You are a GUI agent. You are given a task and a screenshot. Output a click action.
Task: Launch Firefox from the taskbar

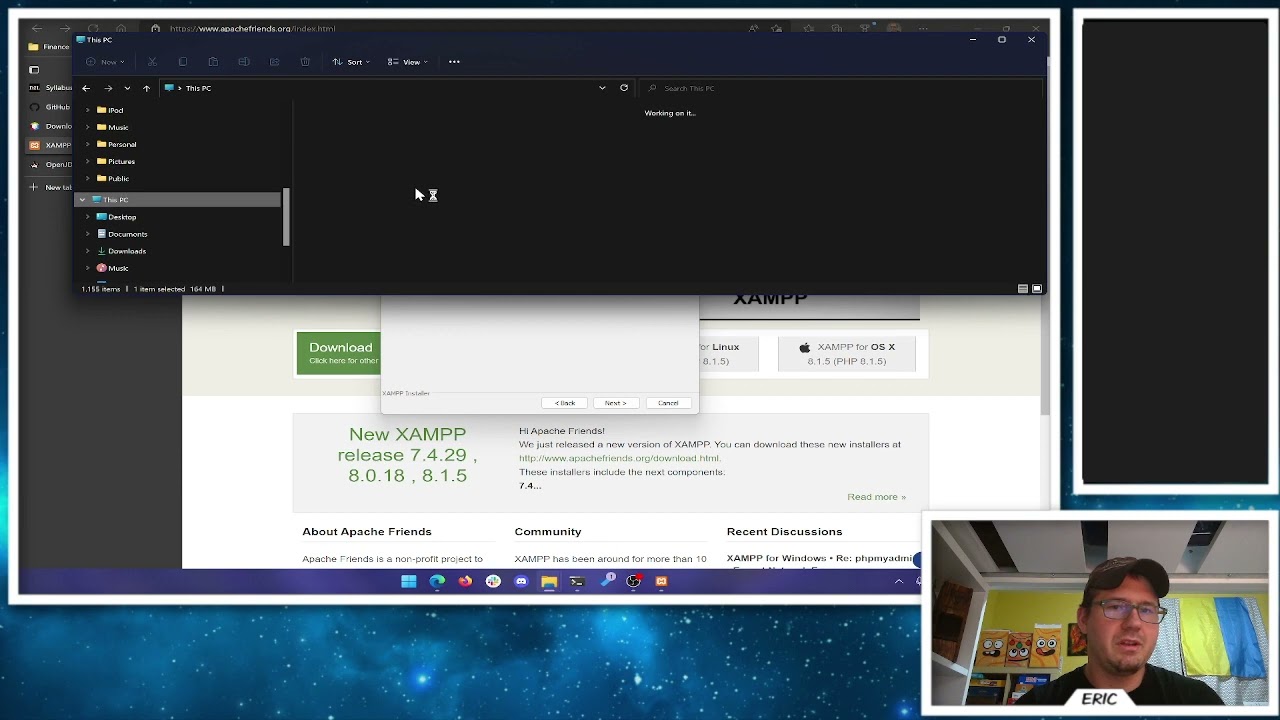coord(465,581)
